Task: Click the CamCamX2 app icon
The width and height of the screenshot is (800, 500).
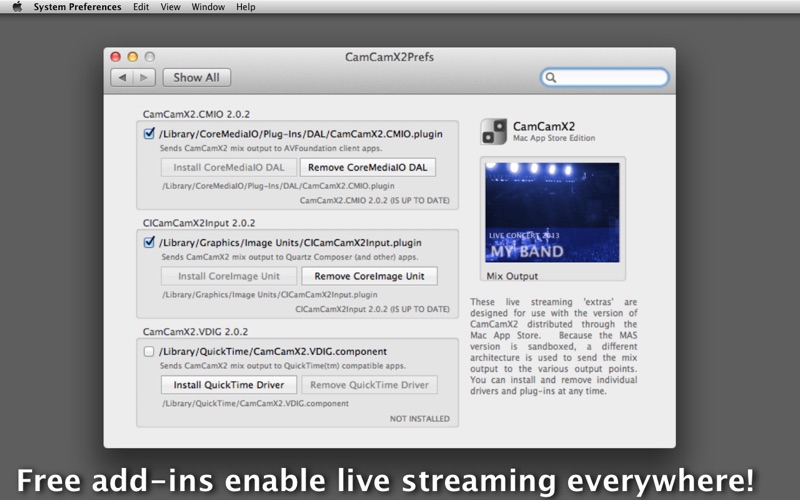Action: coord(493,132)
